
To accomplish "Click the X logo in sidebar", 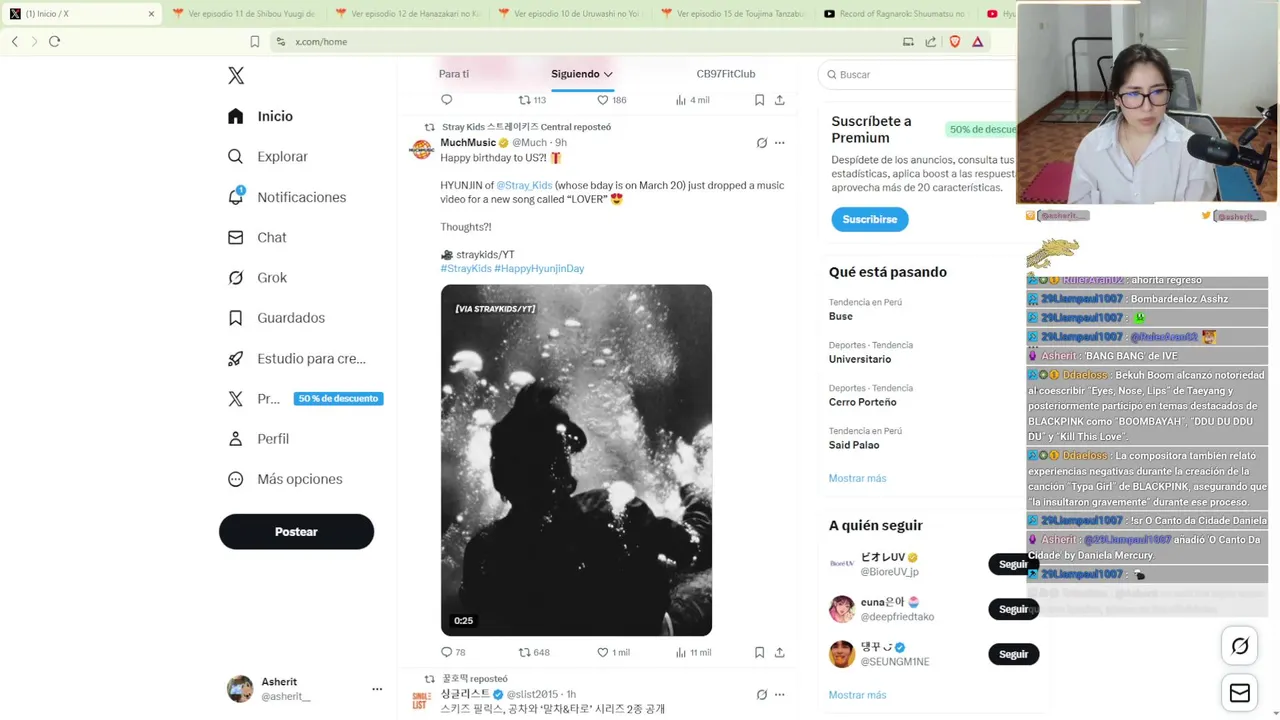I will pos(236,76).
